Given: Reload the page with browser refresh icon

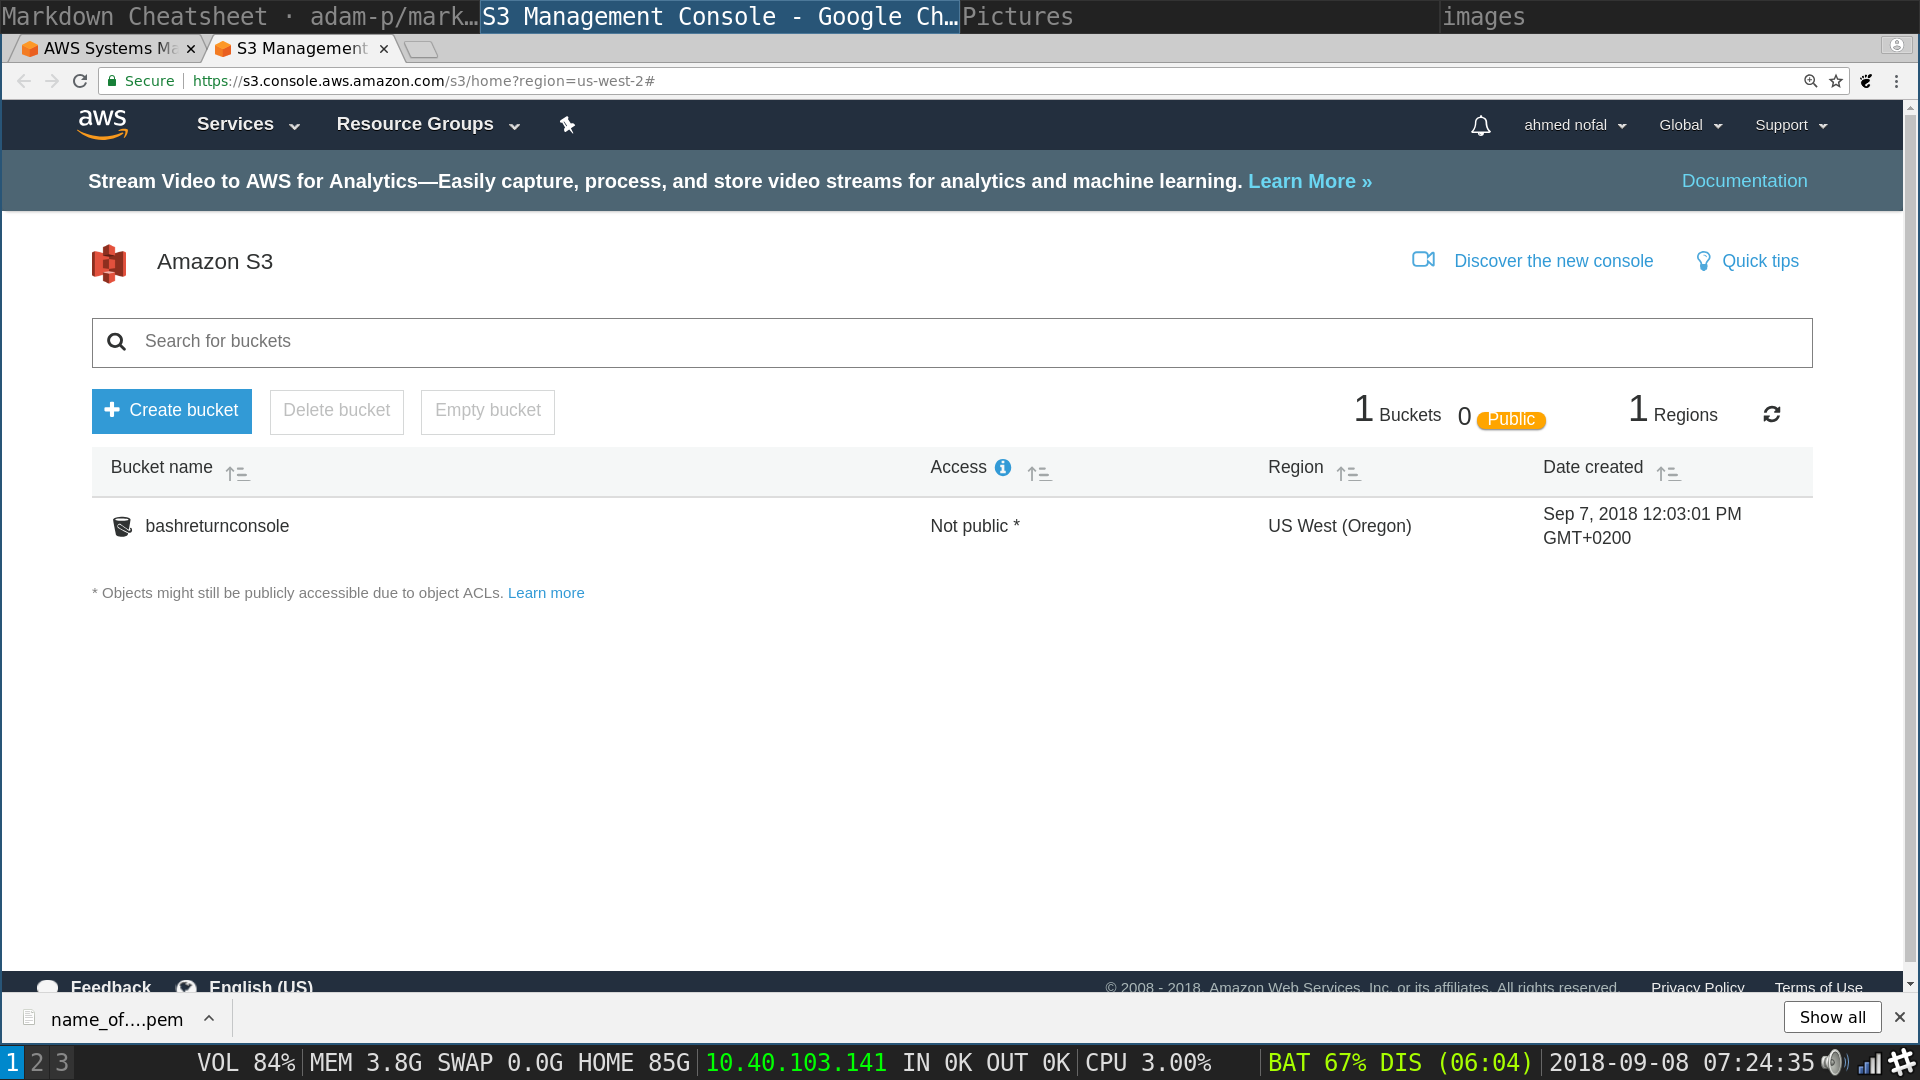Looking at the screenshot, I should pos(80,81).
